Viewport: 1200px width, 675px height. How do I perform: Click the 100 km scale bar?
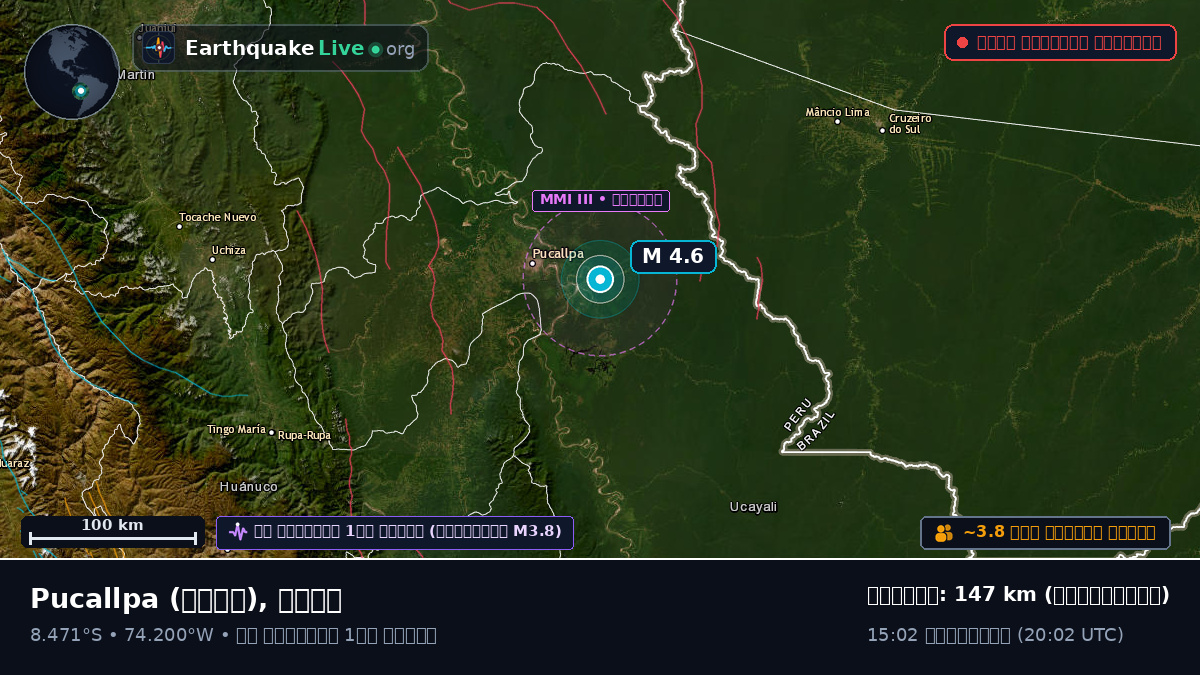point(113,532)
